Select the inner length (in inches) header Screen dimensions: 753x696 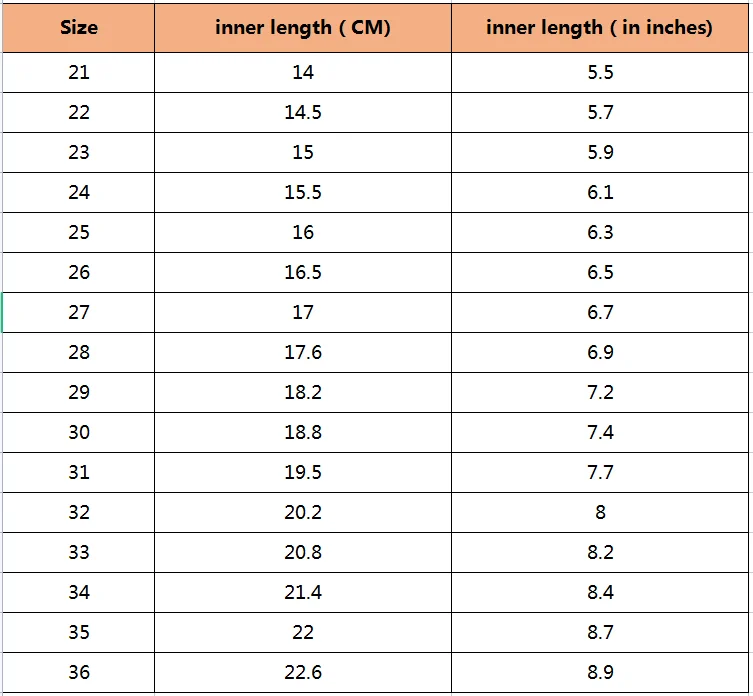600,28
